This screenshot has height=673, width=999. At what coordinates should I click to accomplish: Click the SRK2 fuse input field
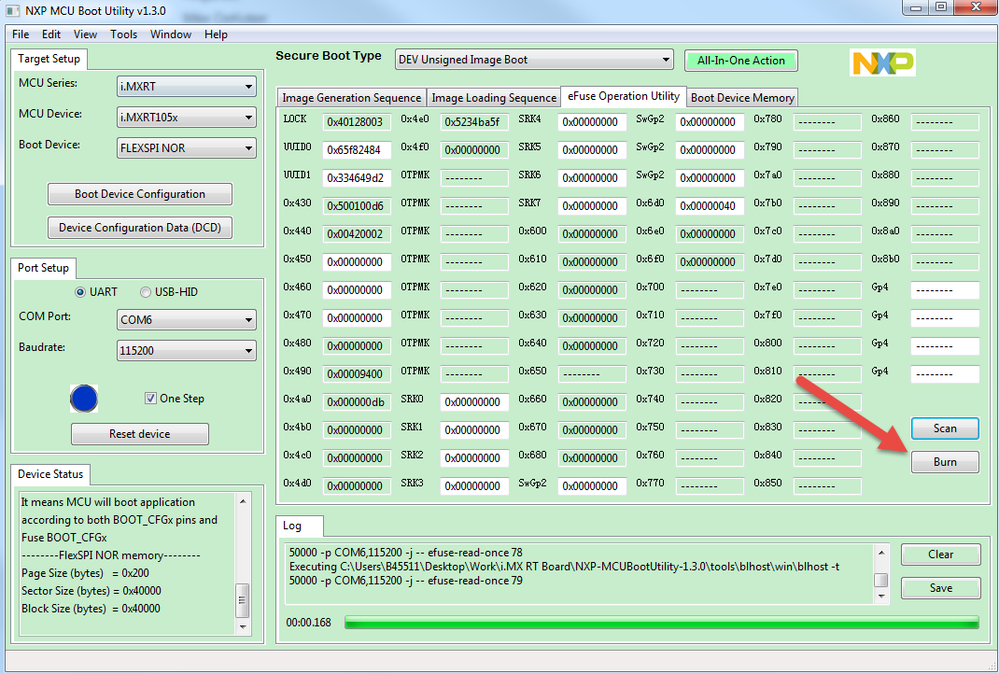point(474,458)
